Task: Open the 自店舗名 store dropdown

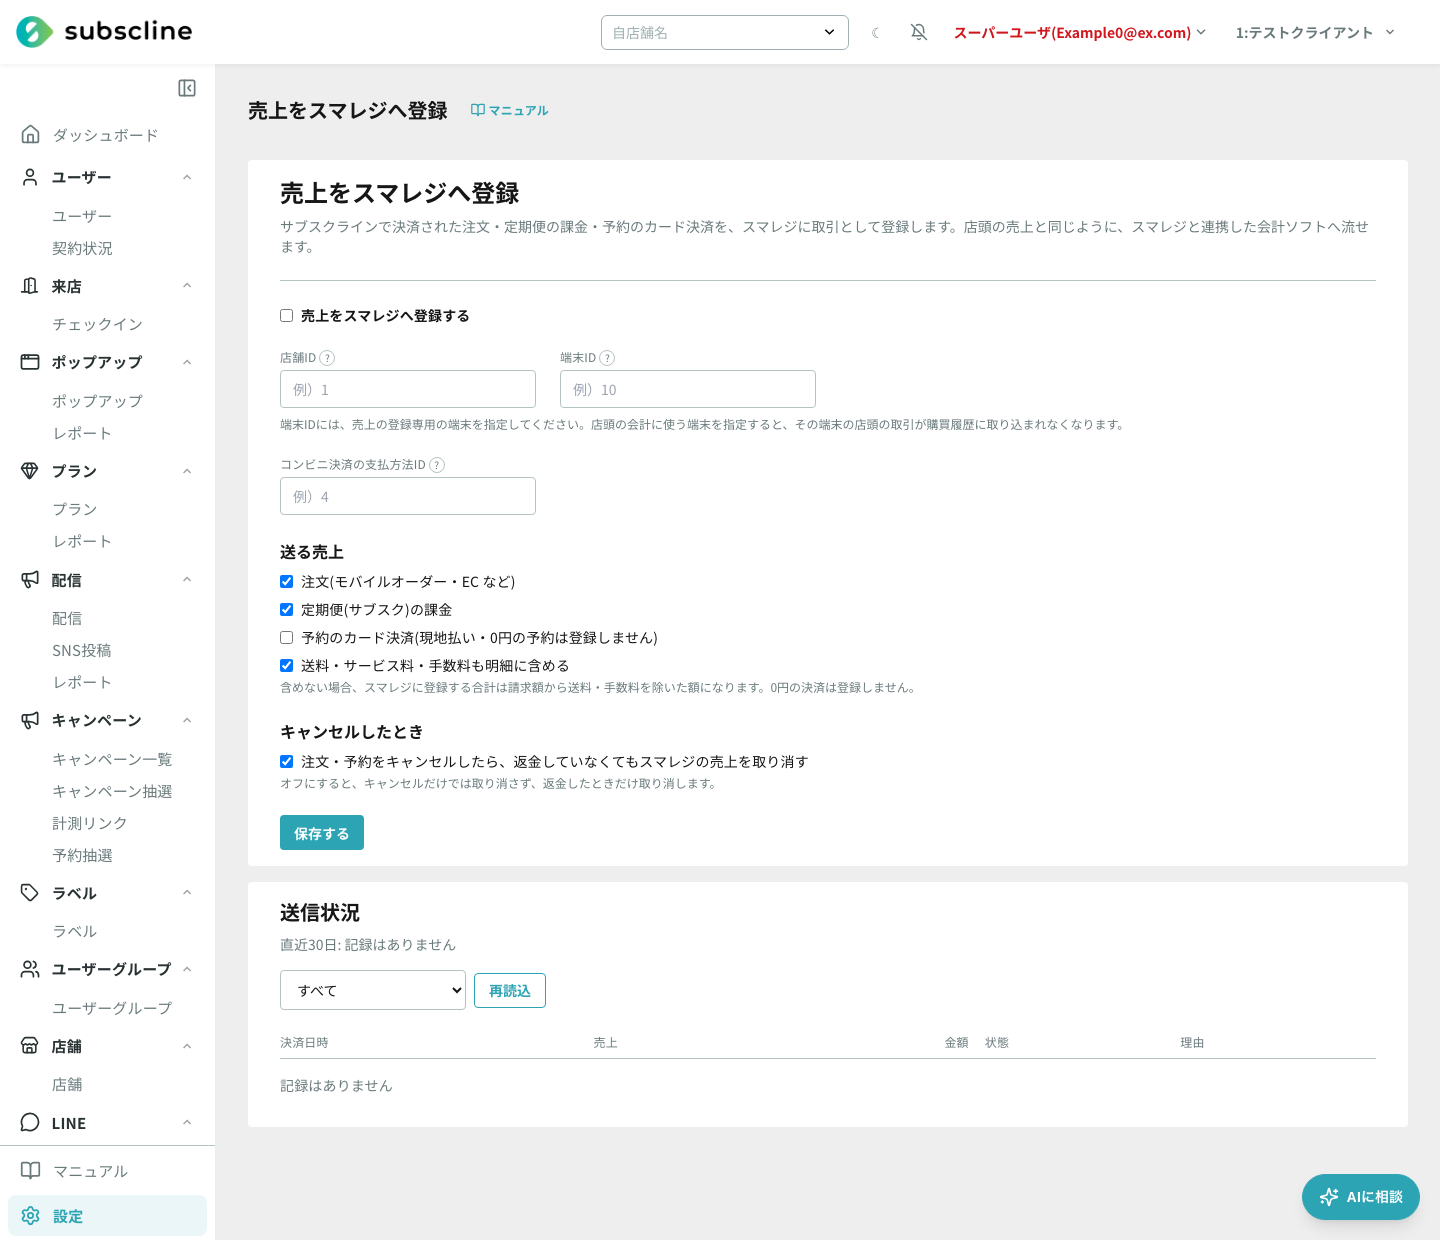Action: pos(725,32)
